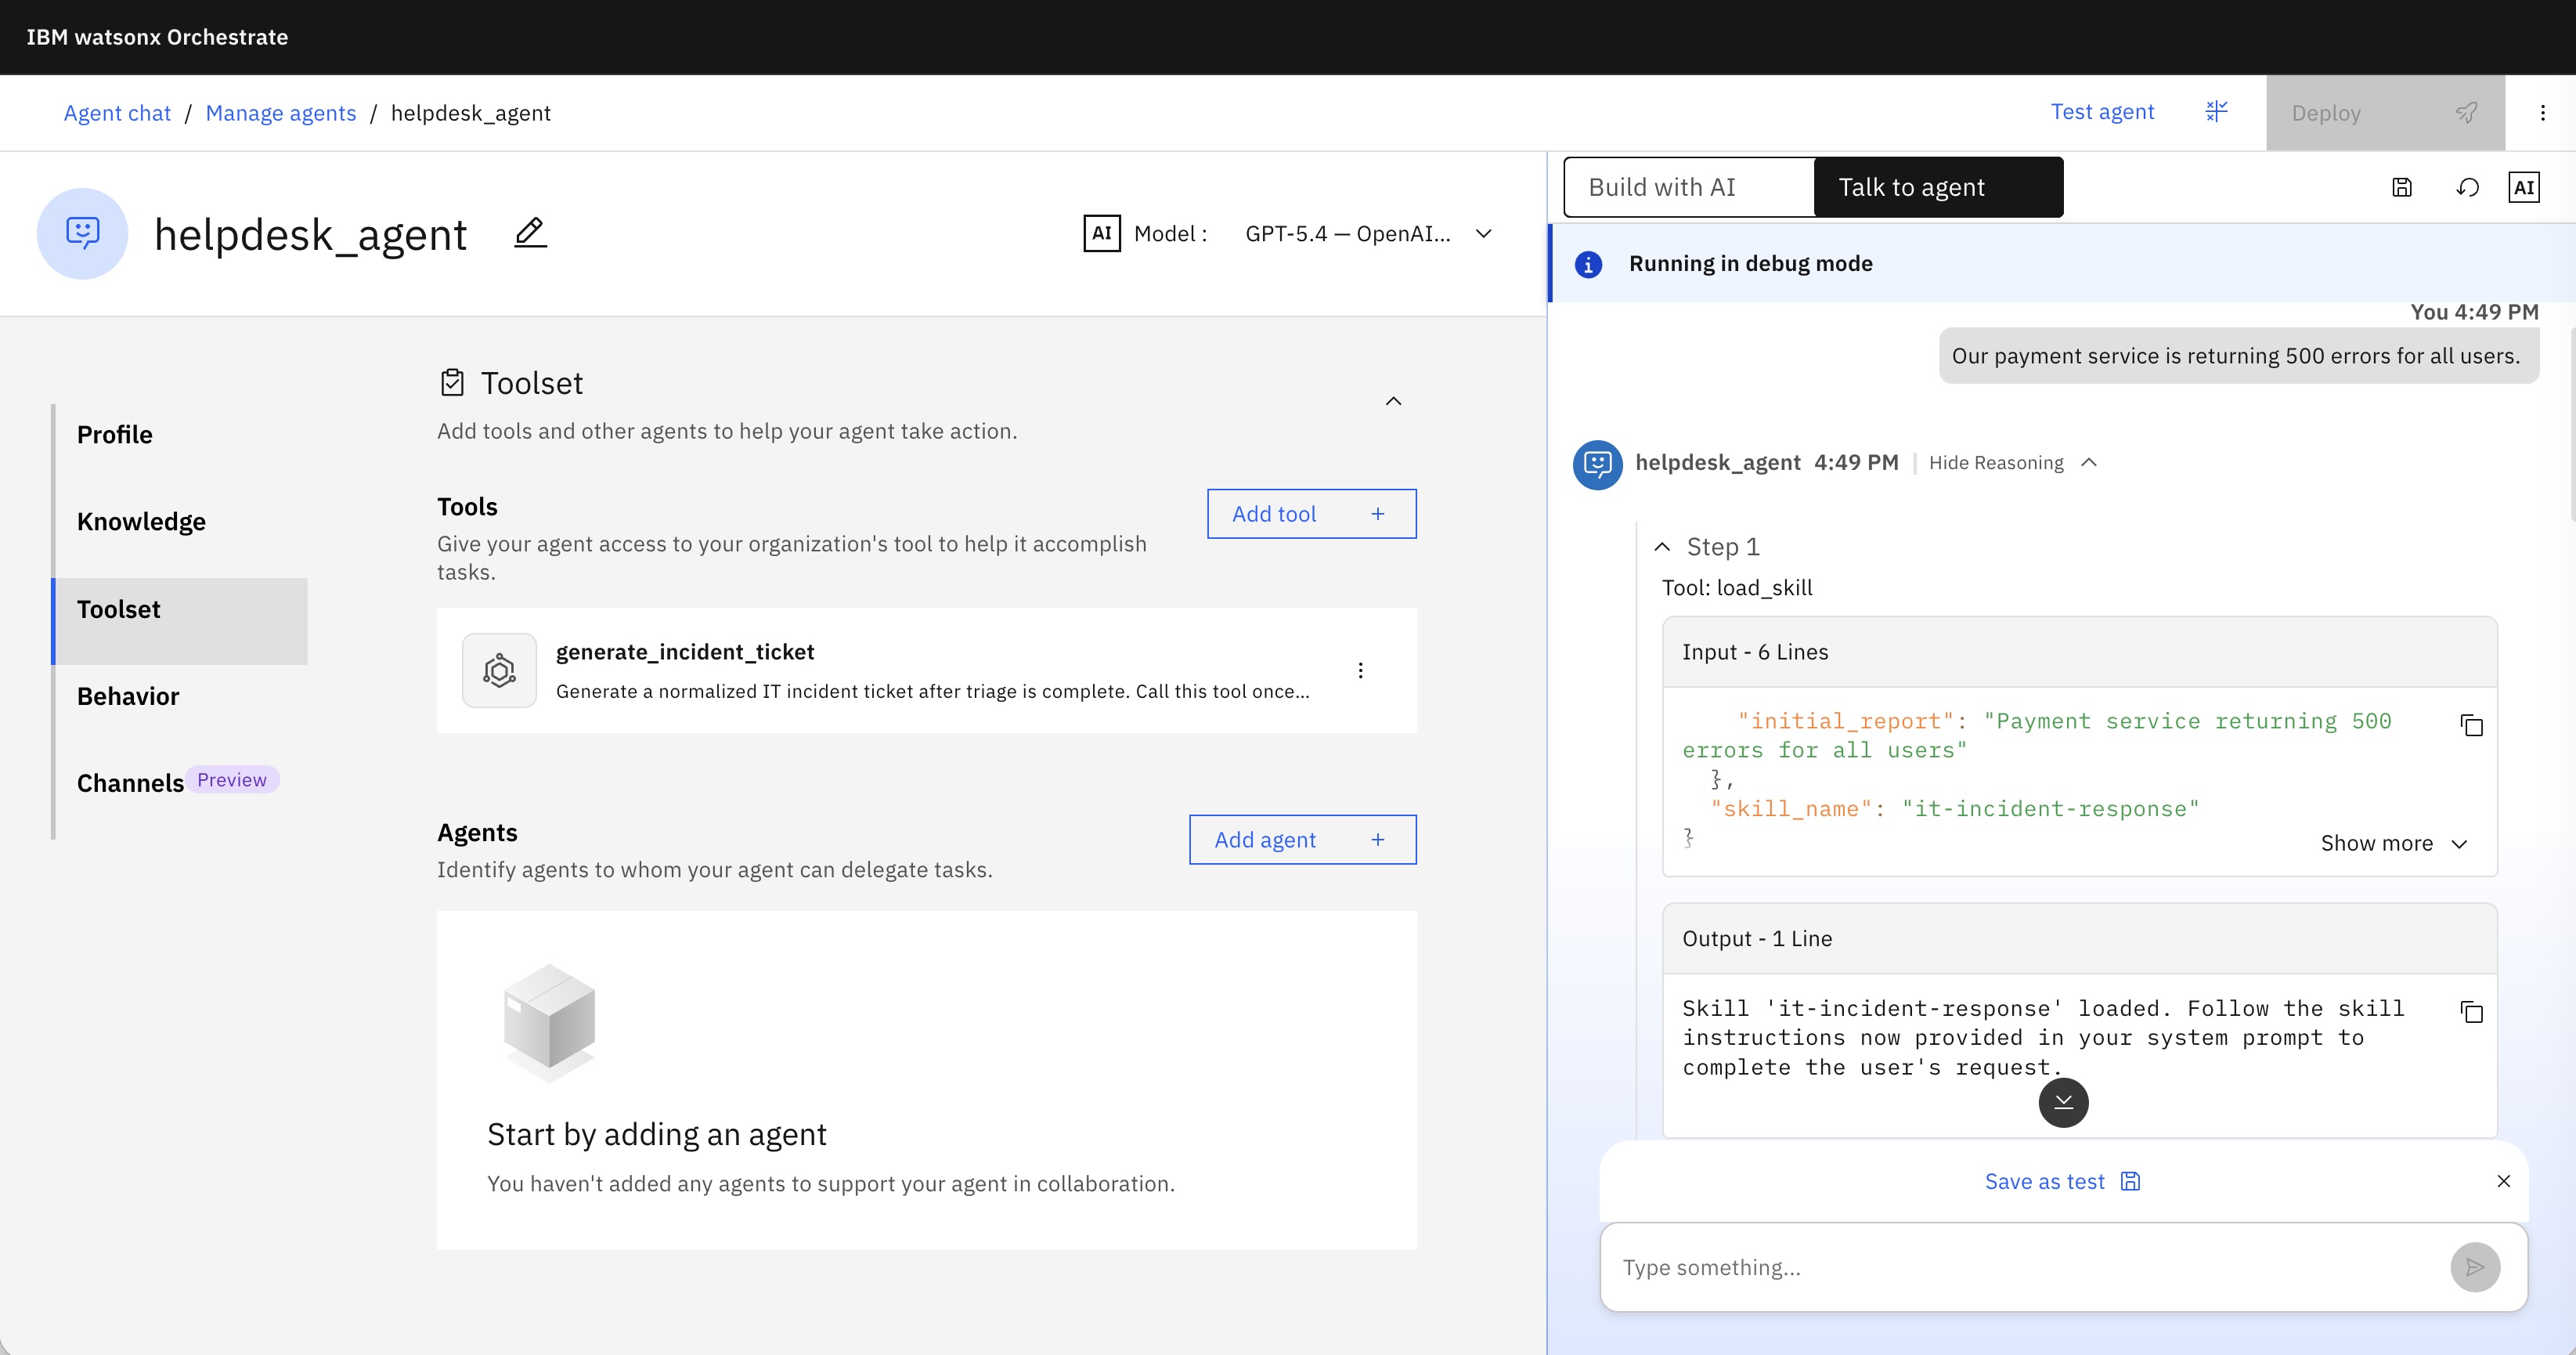Click the Add tool button
The height and width of the screenshot is (1355, 2576).
coord(1311,513)
